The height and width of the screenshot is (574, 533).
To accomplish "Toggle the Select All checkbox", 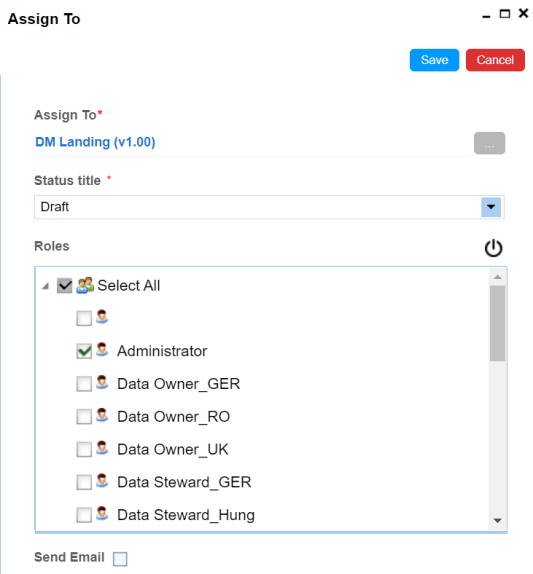I will click(64, 286).
